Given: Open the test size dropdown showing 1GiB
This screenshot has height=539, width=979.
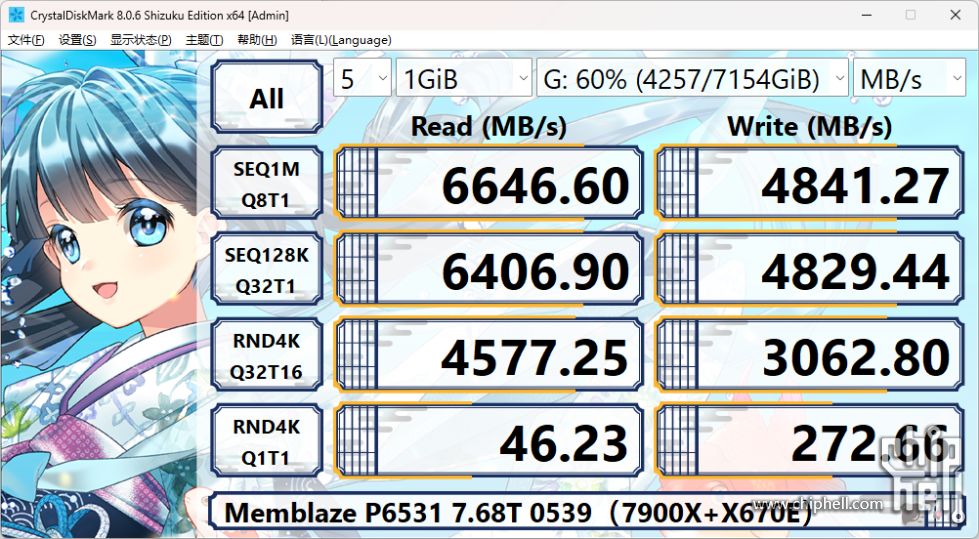Looking at the screenshot, I should (464, 78).
